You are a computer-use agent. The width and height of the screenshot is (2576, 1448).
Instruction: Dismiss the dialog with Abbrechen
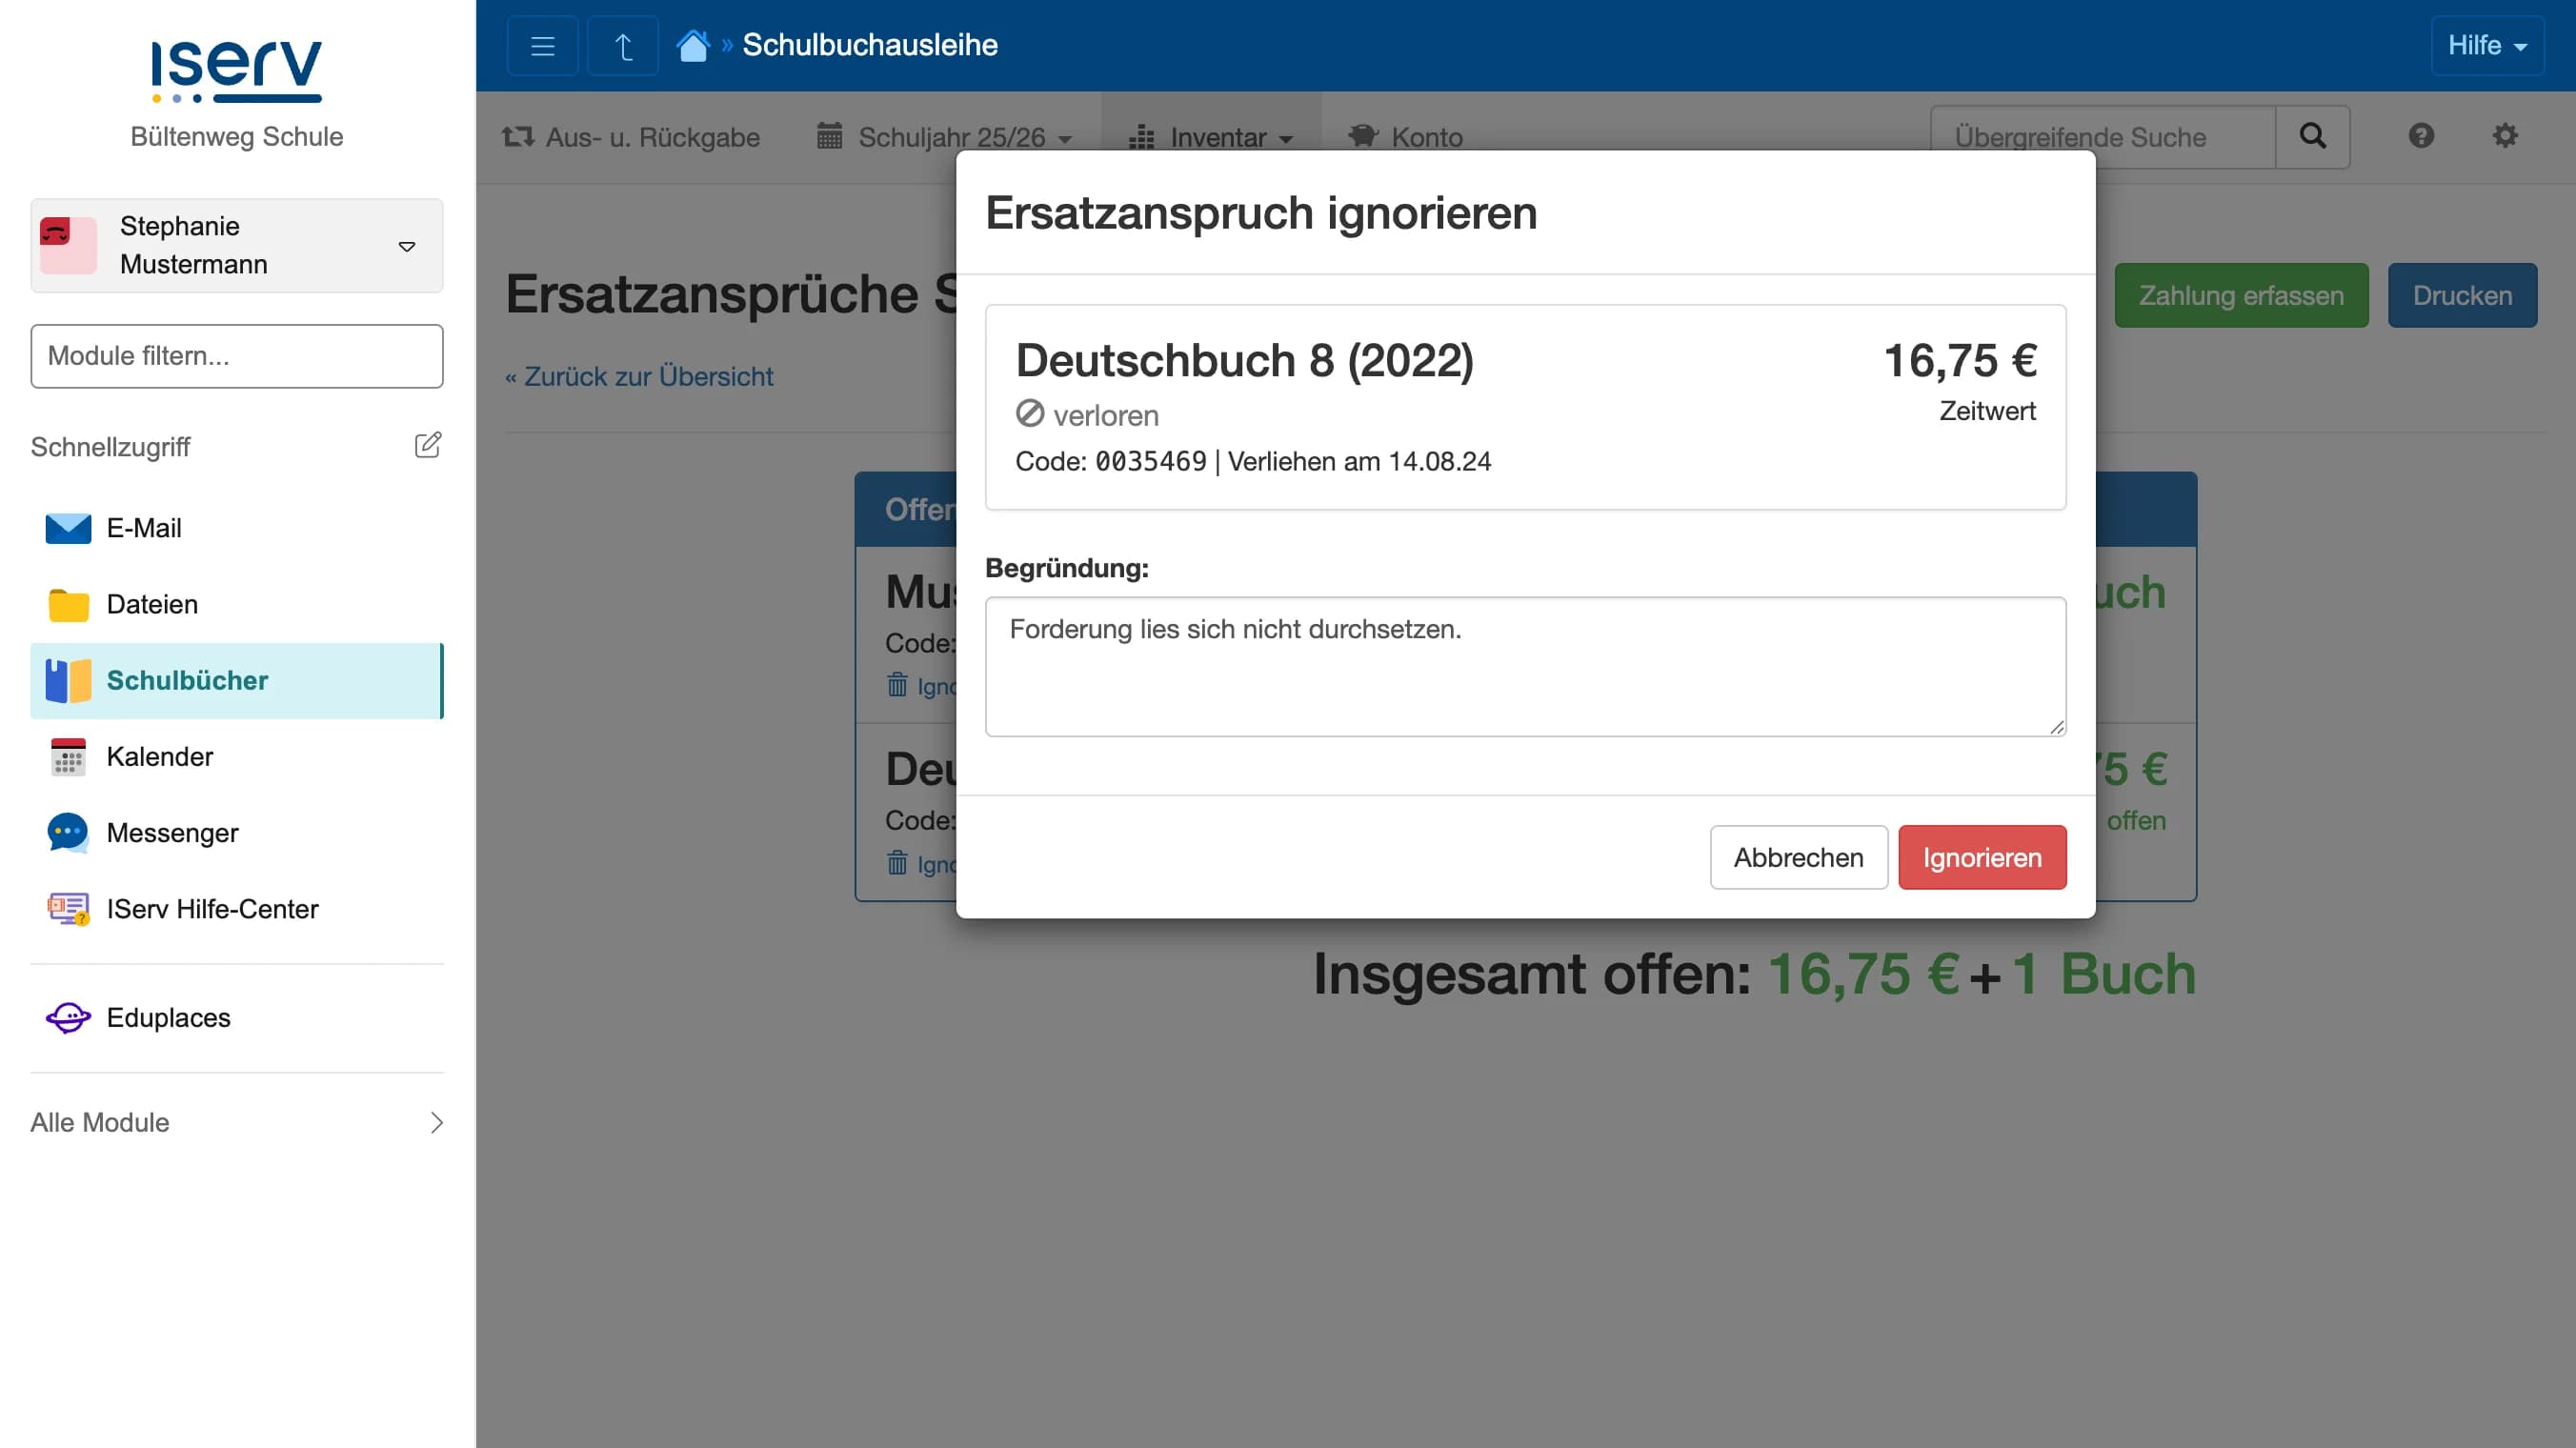pyautogui.click(x=1798, y=857)
